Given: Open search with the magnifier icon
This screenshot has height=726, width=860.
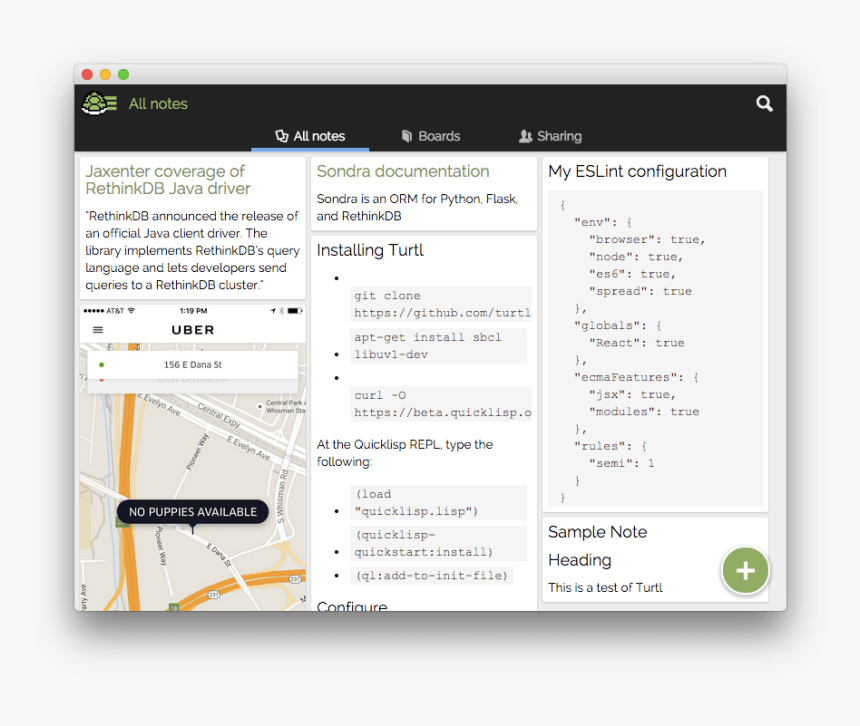Looking at the screenshot, I should click(764, 103).
